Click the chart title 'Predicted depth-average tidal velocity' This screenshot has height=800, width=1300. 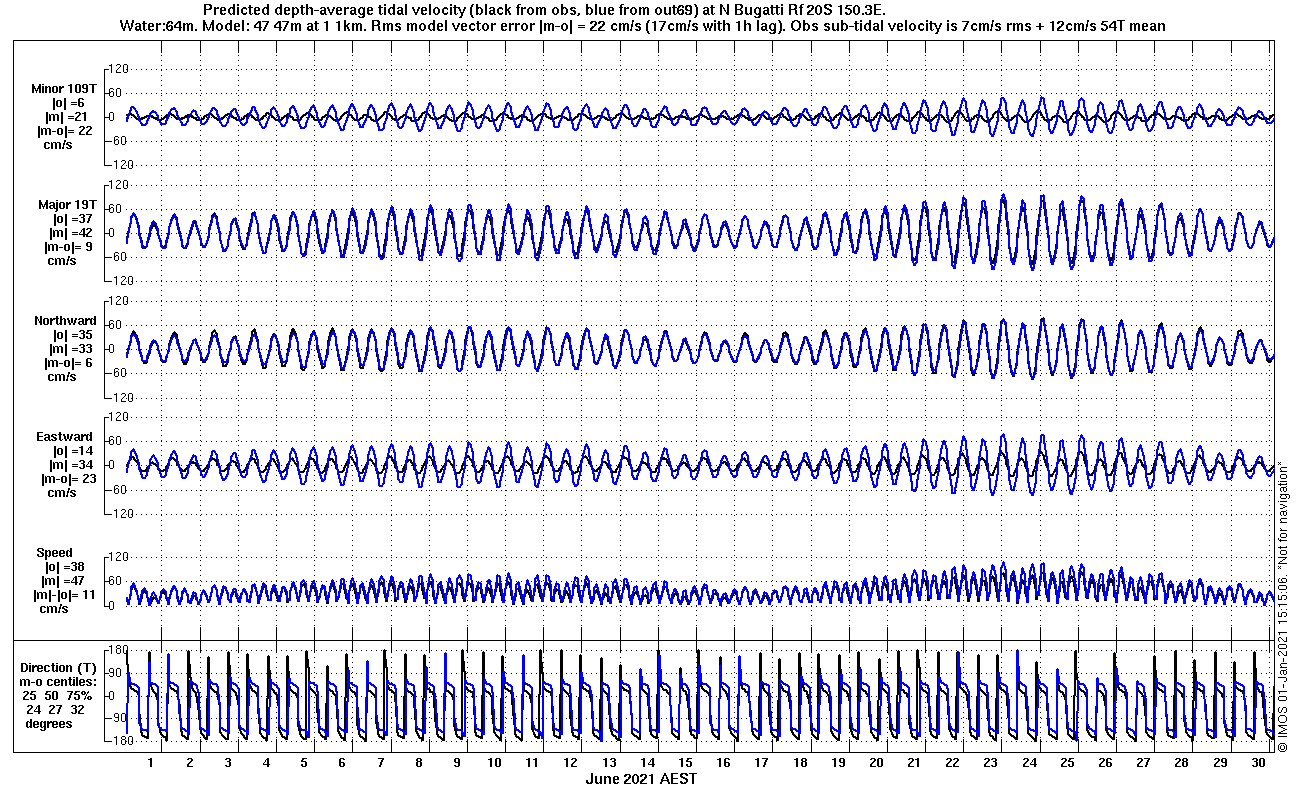334,9
